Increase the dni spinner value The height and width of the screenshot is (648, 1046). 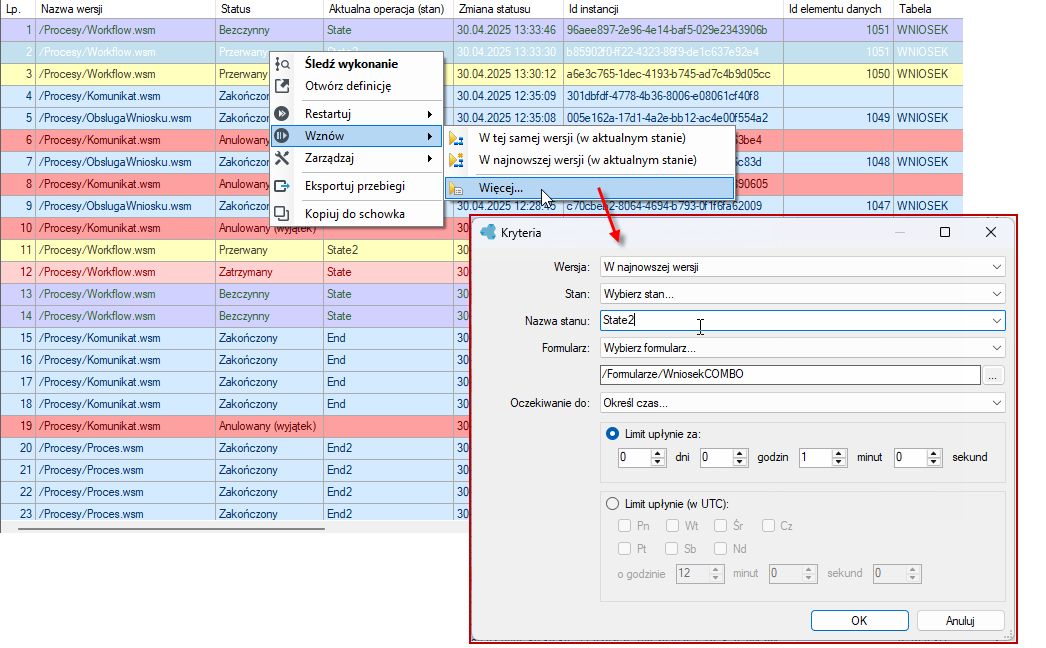coord(658,453)
